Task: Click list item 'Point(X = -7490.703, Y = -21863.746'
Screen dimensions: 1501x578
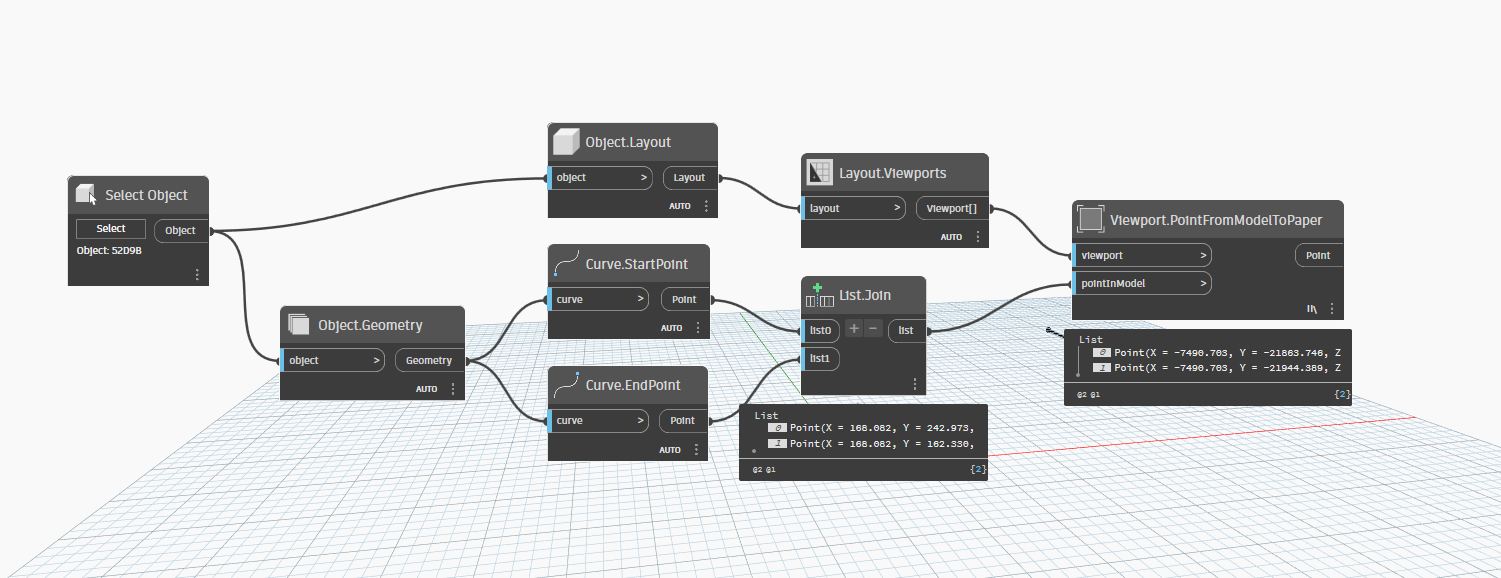Action: 1228,353
